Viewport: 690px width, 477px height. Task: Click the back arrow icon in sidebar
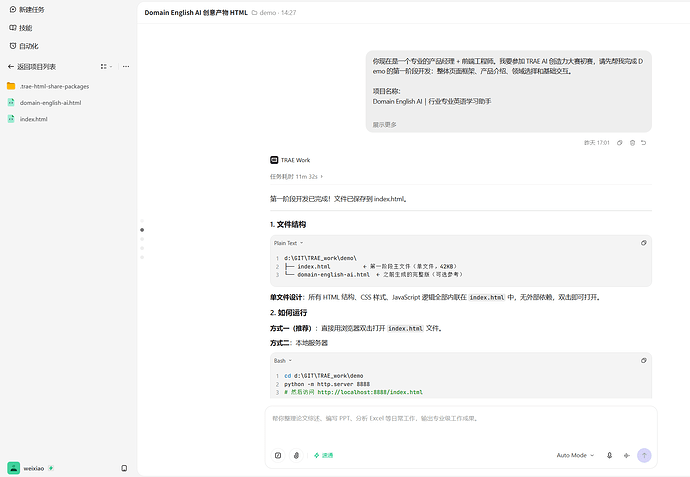[x=11, y=66]
